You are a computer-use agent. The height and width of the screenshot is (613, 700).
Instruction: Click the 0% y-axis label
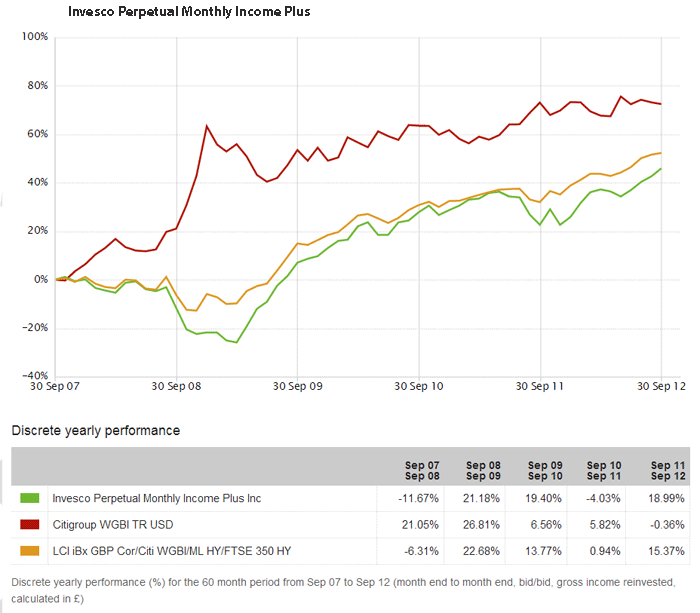pyautogui.click(x=41, y=279)
